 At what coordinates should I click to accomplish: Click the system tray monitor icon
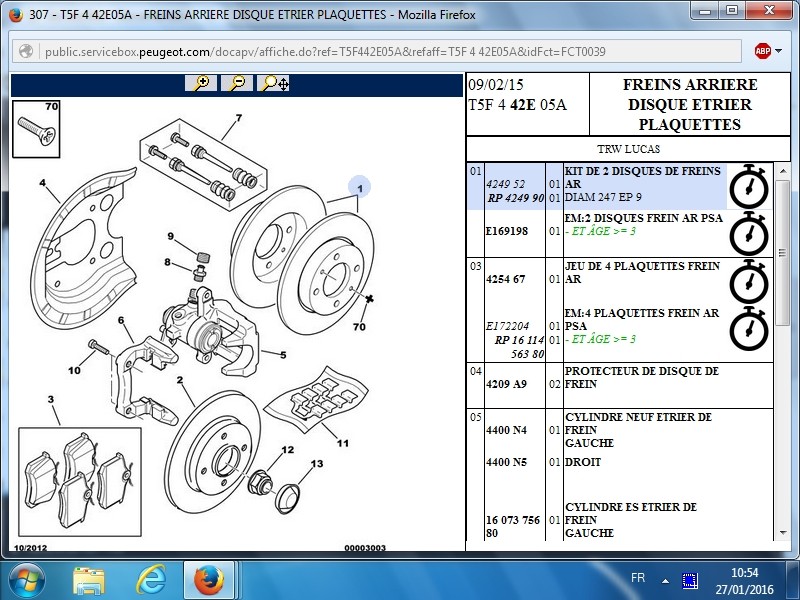tap(690, 581)
